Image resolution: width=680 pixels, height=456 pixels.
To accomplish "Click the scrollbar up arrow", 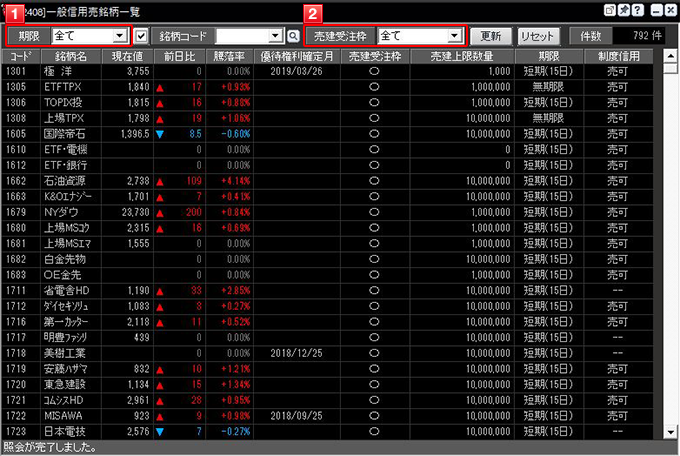I will point(671,56).
